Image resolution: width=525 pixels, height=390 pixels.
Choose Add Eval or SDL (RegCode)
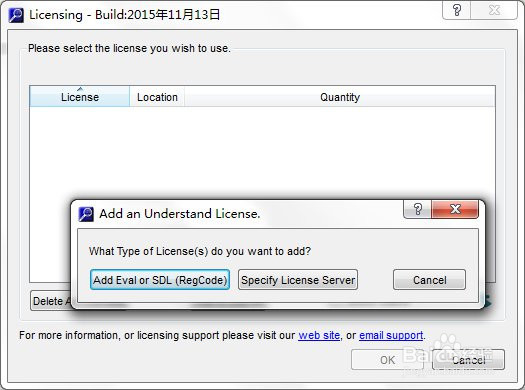160,280
